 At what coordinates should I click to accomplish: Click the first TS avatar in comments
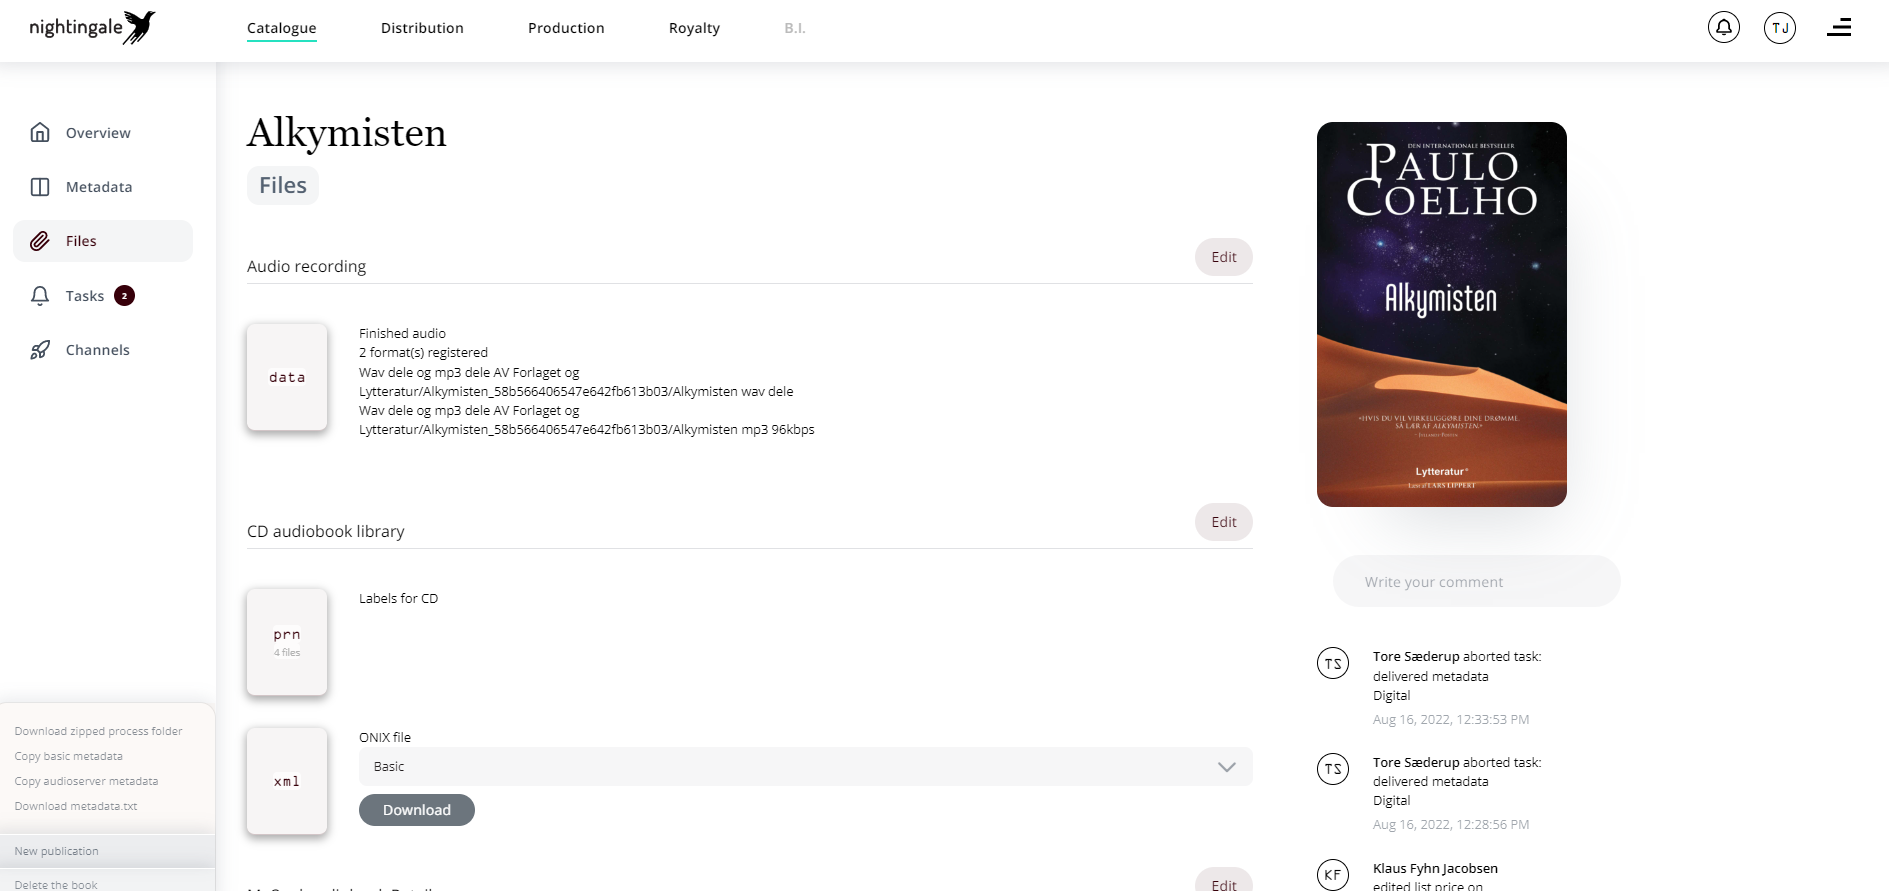[x=1333, y=663]
